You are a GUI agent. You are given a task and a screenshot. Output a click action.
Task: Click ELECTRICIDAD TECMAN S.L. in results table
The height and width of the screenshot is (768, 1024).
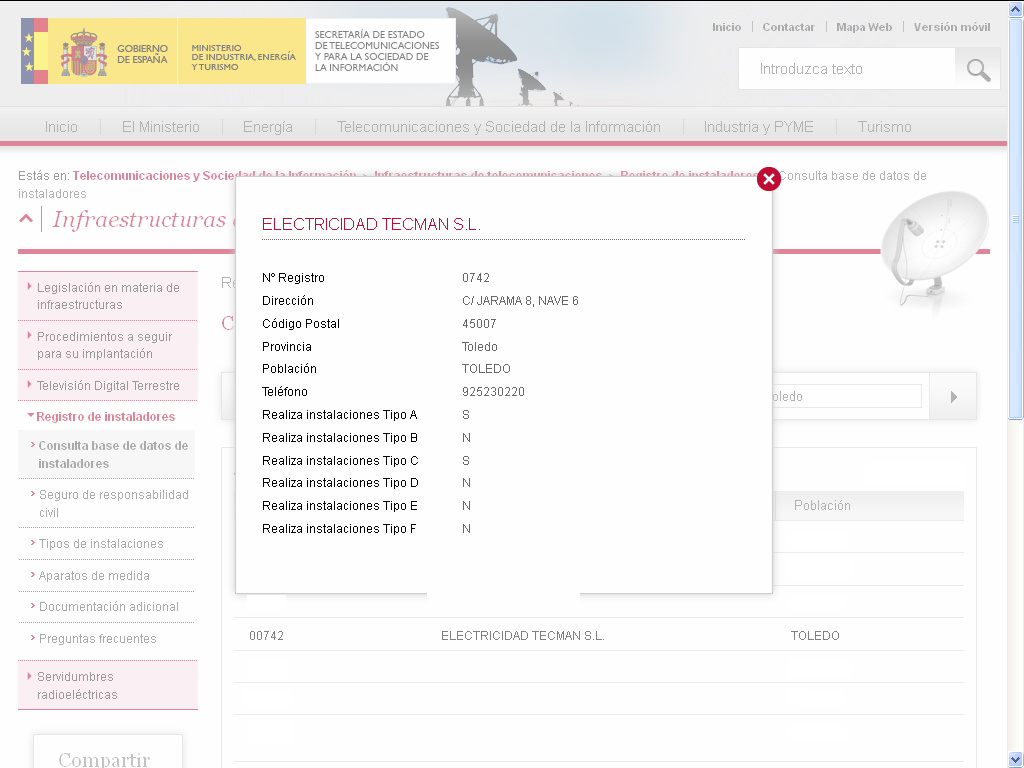[x=522, y=635]
